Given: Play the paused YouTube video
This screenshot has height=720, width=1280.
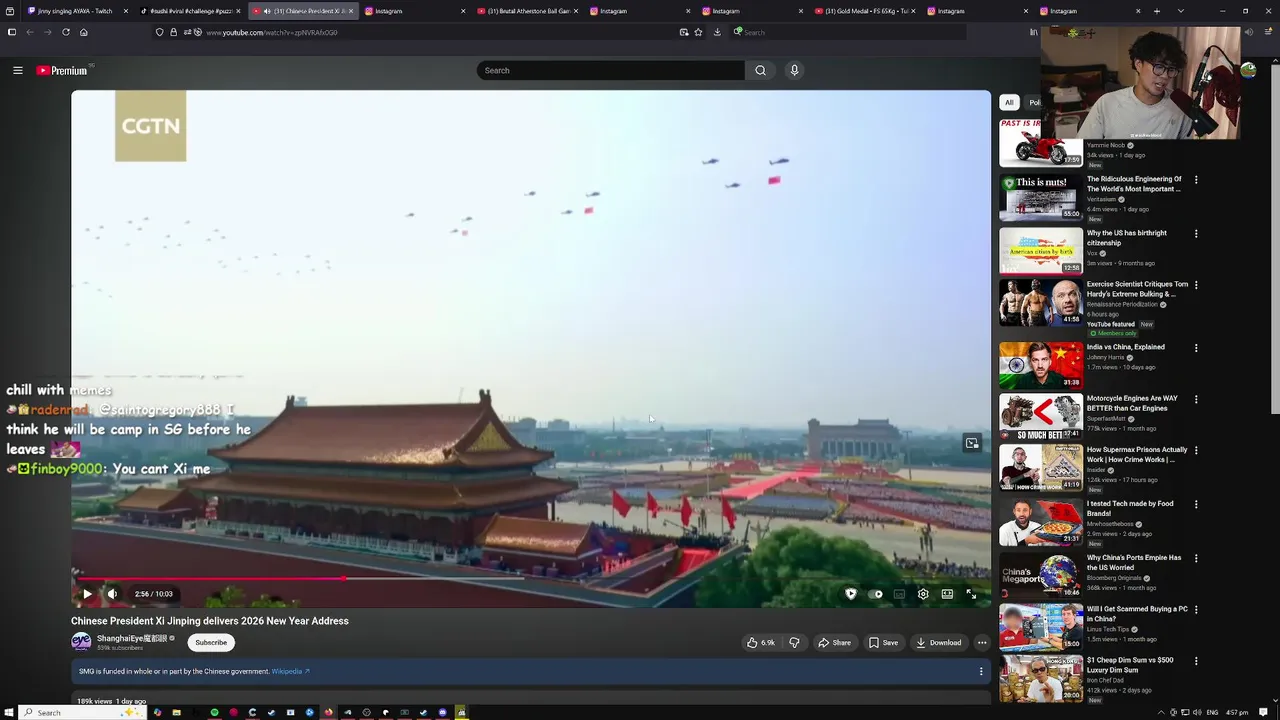Looking at the screenshot, I should click(87, 594).
